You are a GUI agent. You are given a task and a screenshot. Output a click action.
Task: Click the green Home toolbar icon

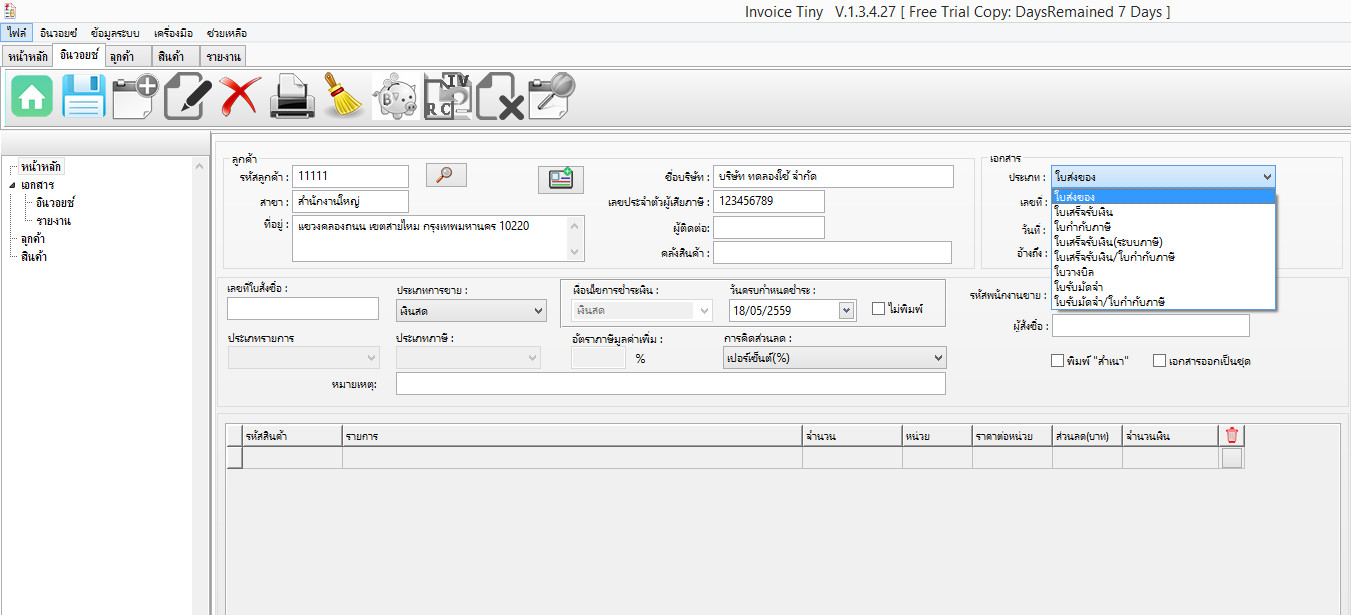32,97
